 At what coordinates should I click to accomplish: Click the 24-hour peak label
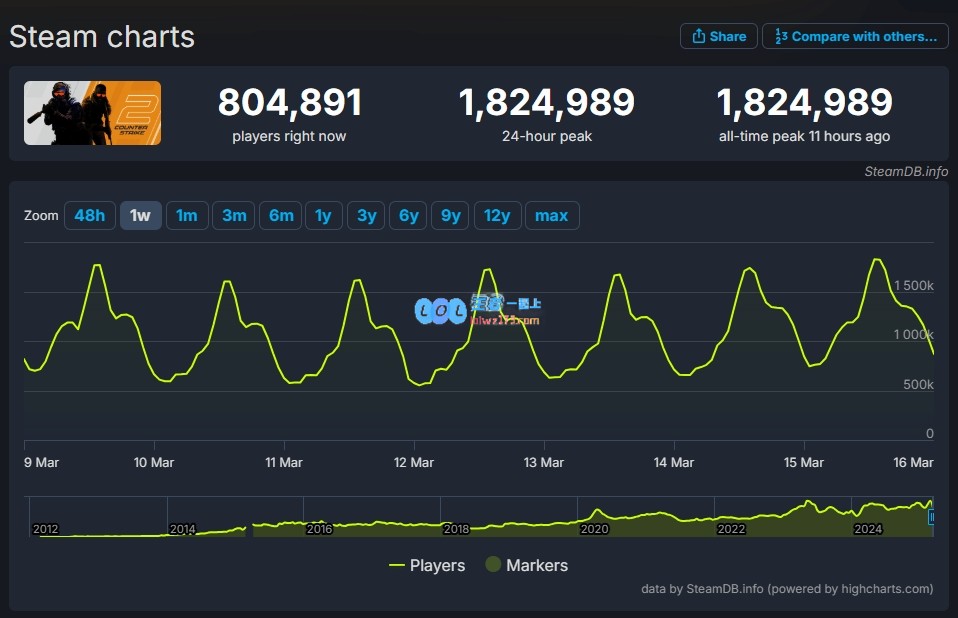click(x=547, y=136)
